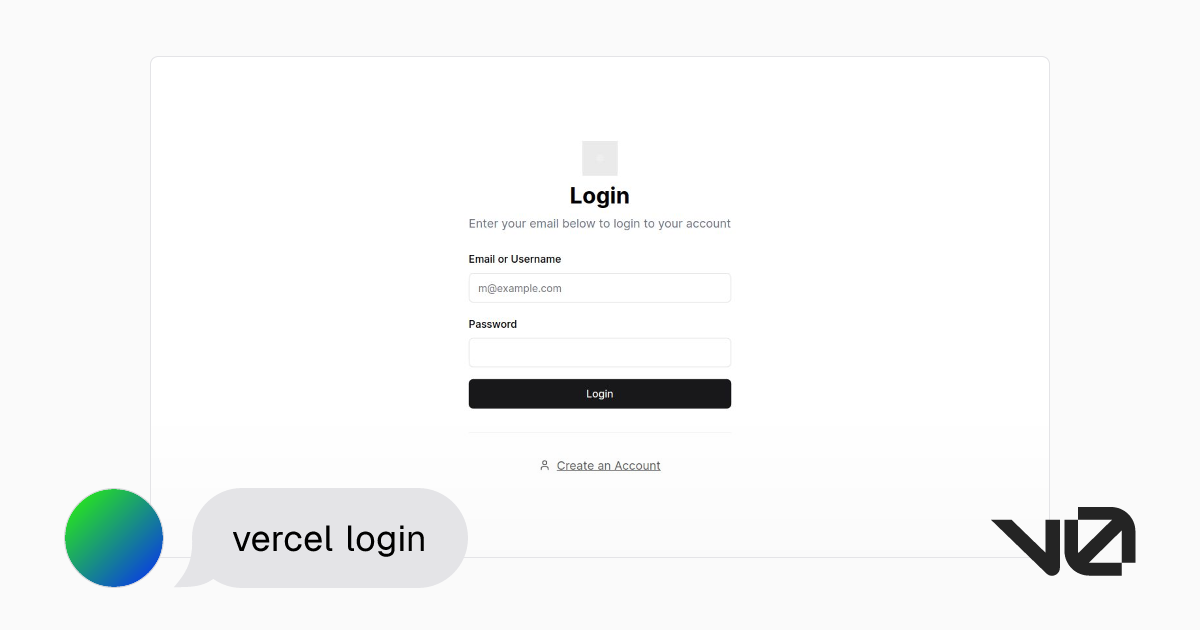
Task: Click the bold "Login" heading
Action: (600, 195)
